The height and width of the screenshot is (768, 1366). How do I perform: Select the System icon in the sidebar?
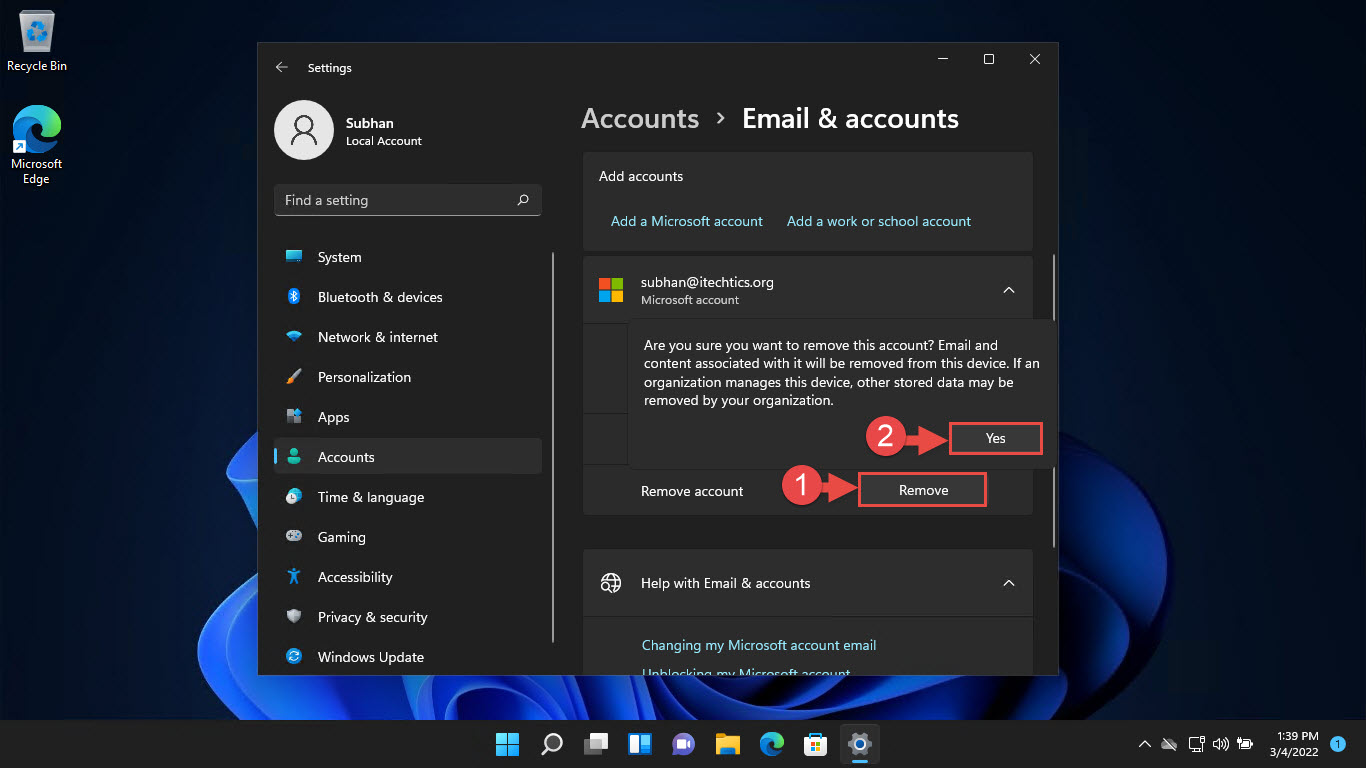coord(295,257)
